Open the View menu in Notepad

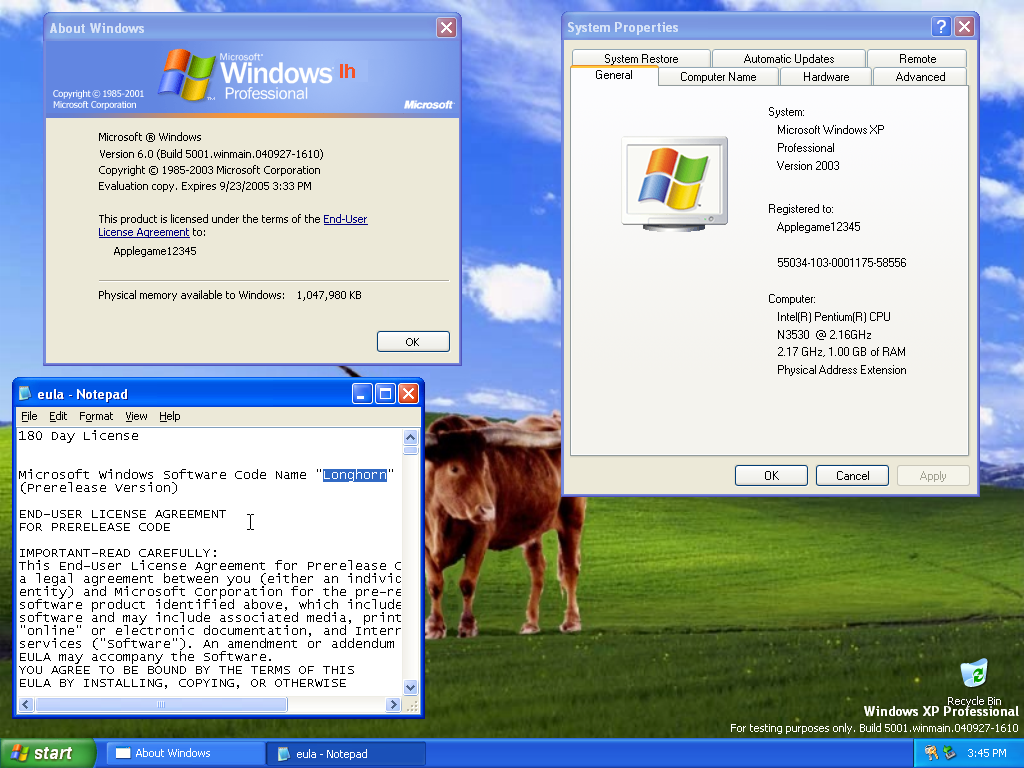[136, 416]
